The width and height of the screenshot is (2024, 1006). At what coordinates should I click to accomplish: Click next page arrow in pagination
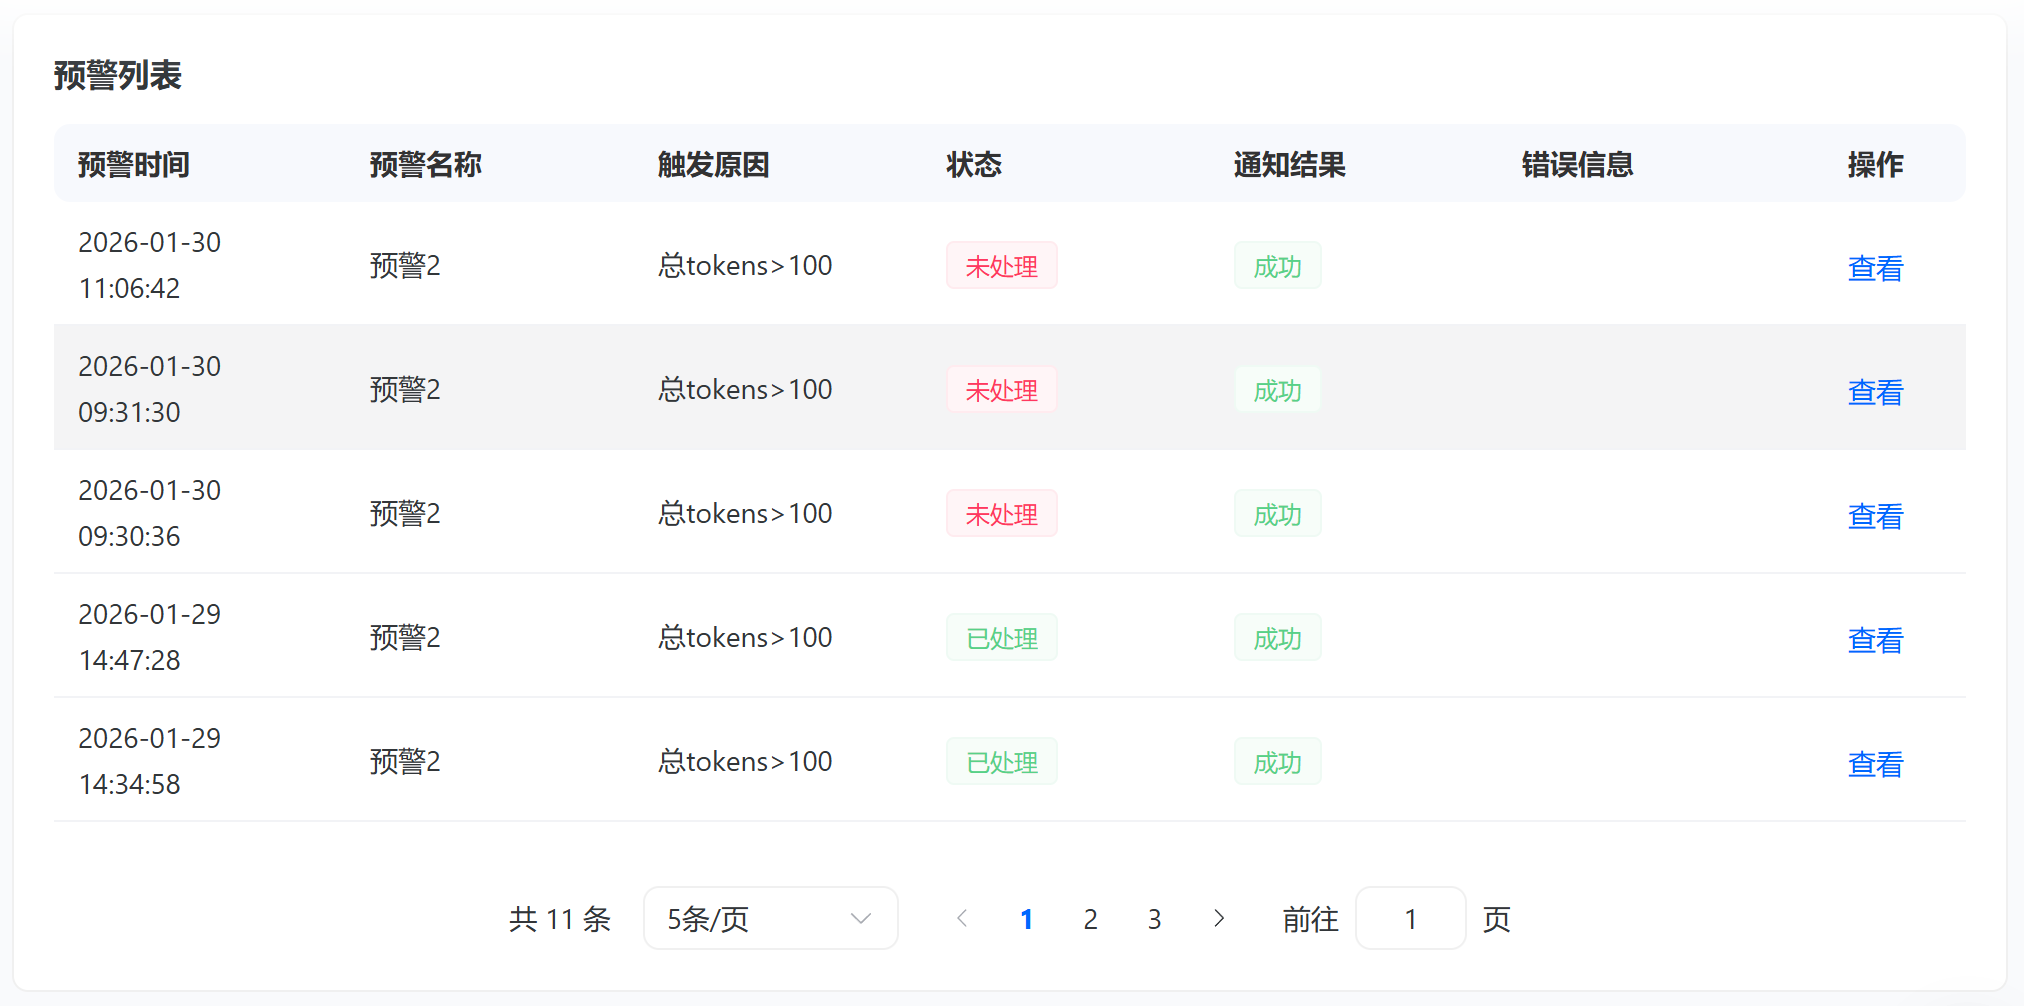[x=1218, y=918]
